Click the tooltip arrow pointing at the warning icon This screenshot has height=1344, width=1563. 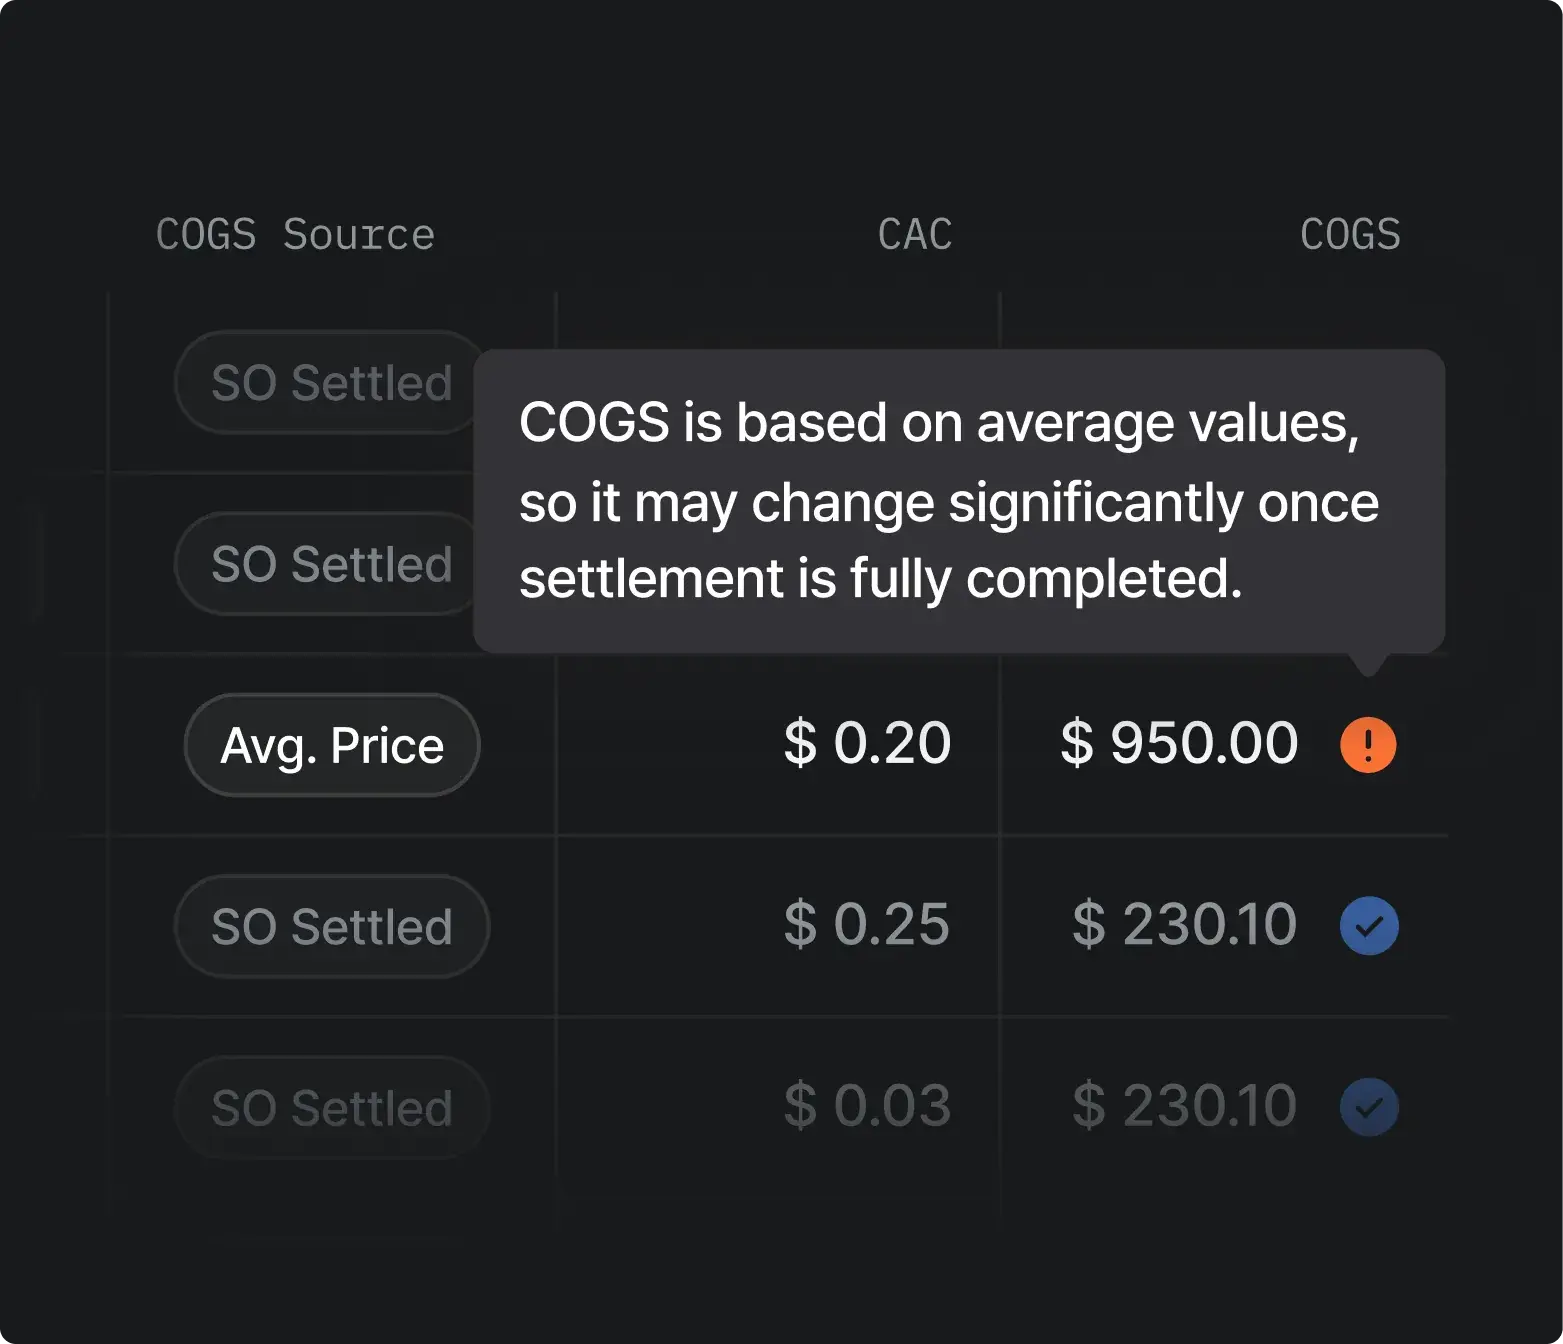(1368, 665)
